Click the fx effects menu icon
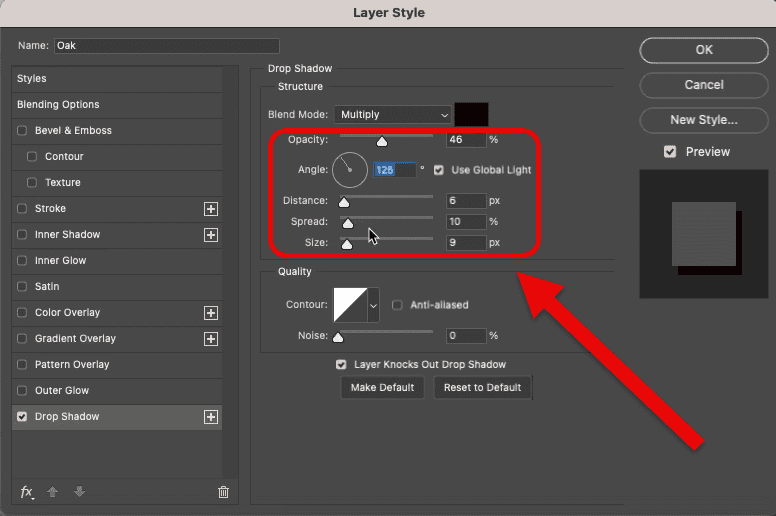 (27, 492)
